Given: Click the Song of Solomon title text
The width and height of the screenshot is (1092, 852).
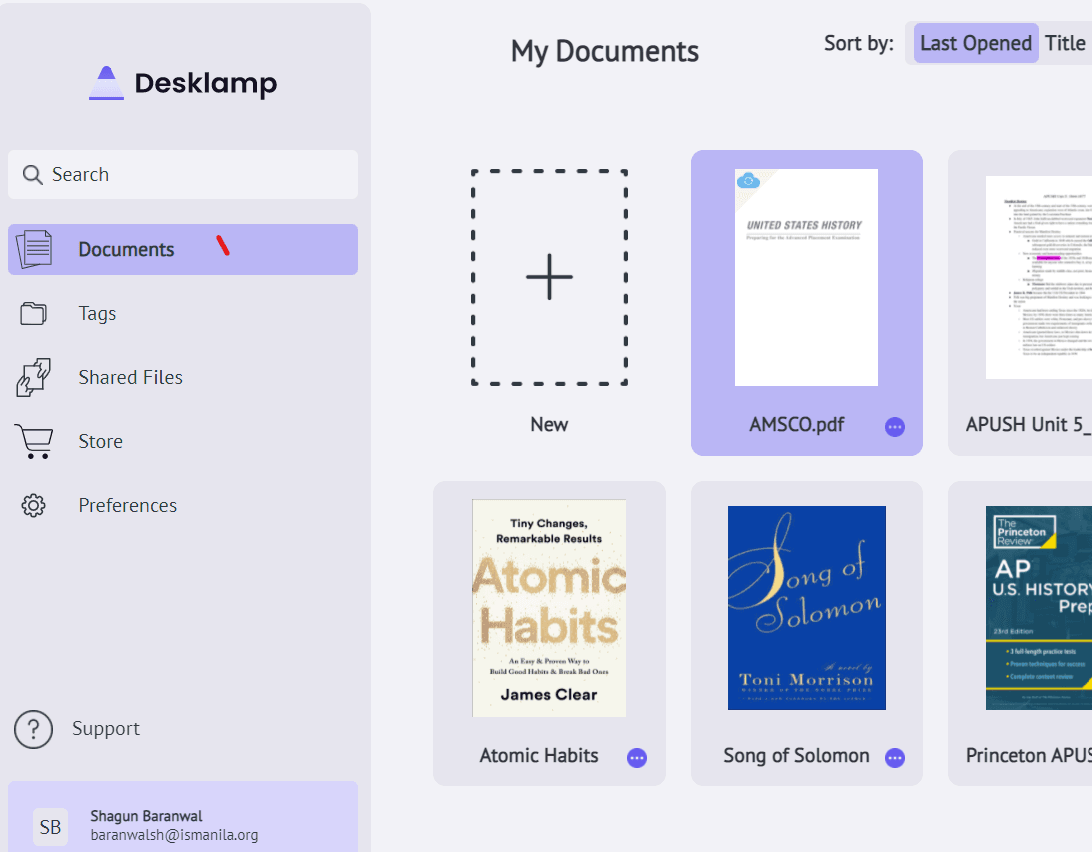Looking at the screenshot, I should pyautogui.click(x=797, y=756).
